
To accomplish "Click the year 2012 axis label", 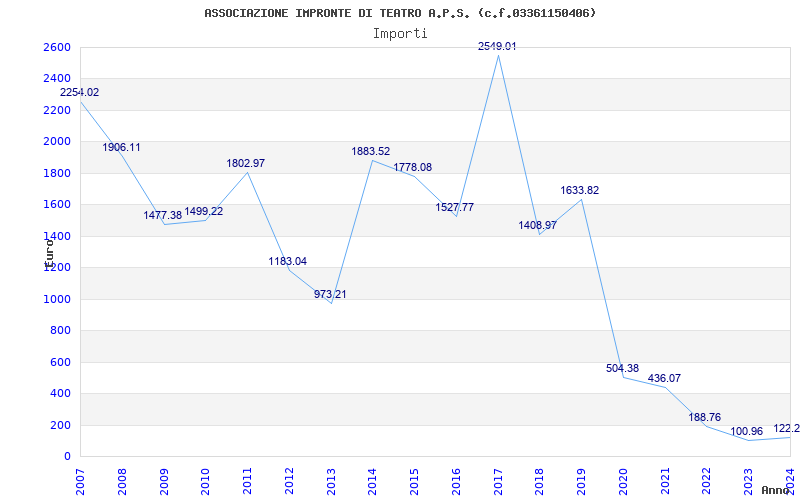I will (289, 482).
